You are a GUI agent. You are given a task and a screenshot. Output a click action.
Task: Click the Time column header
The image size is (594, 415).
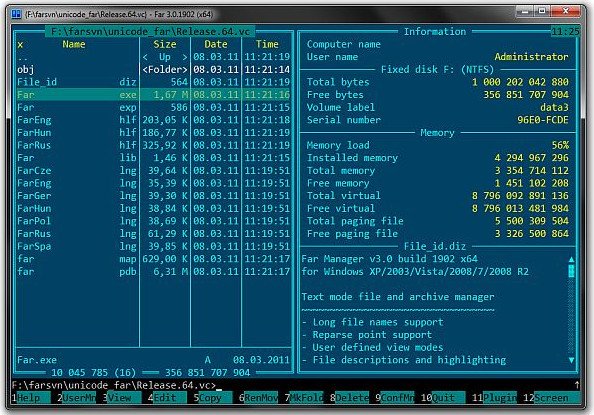tap(267, 44)
